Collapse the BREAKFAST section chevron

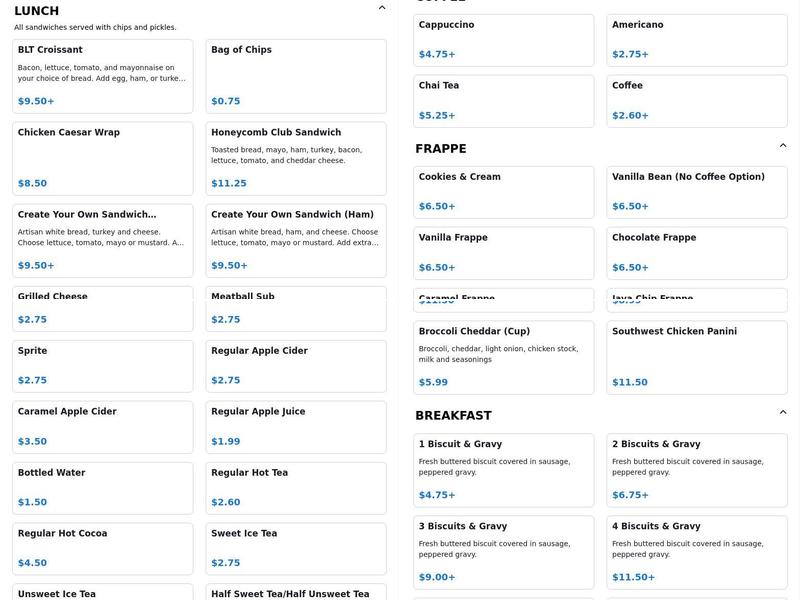[x=783, y=412]
